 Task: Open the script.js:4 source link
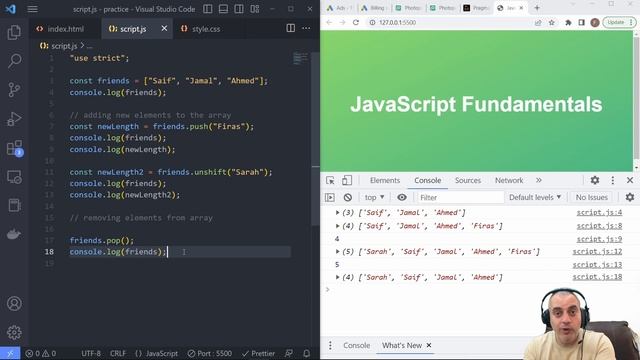click(599, 213)
